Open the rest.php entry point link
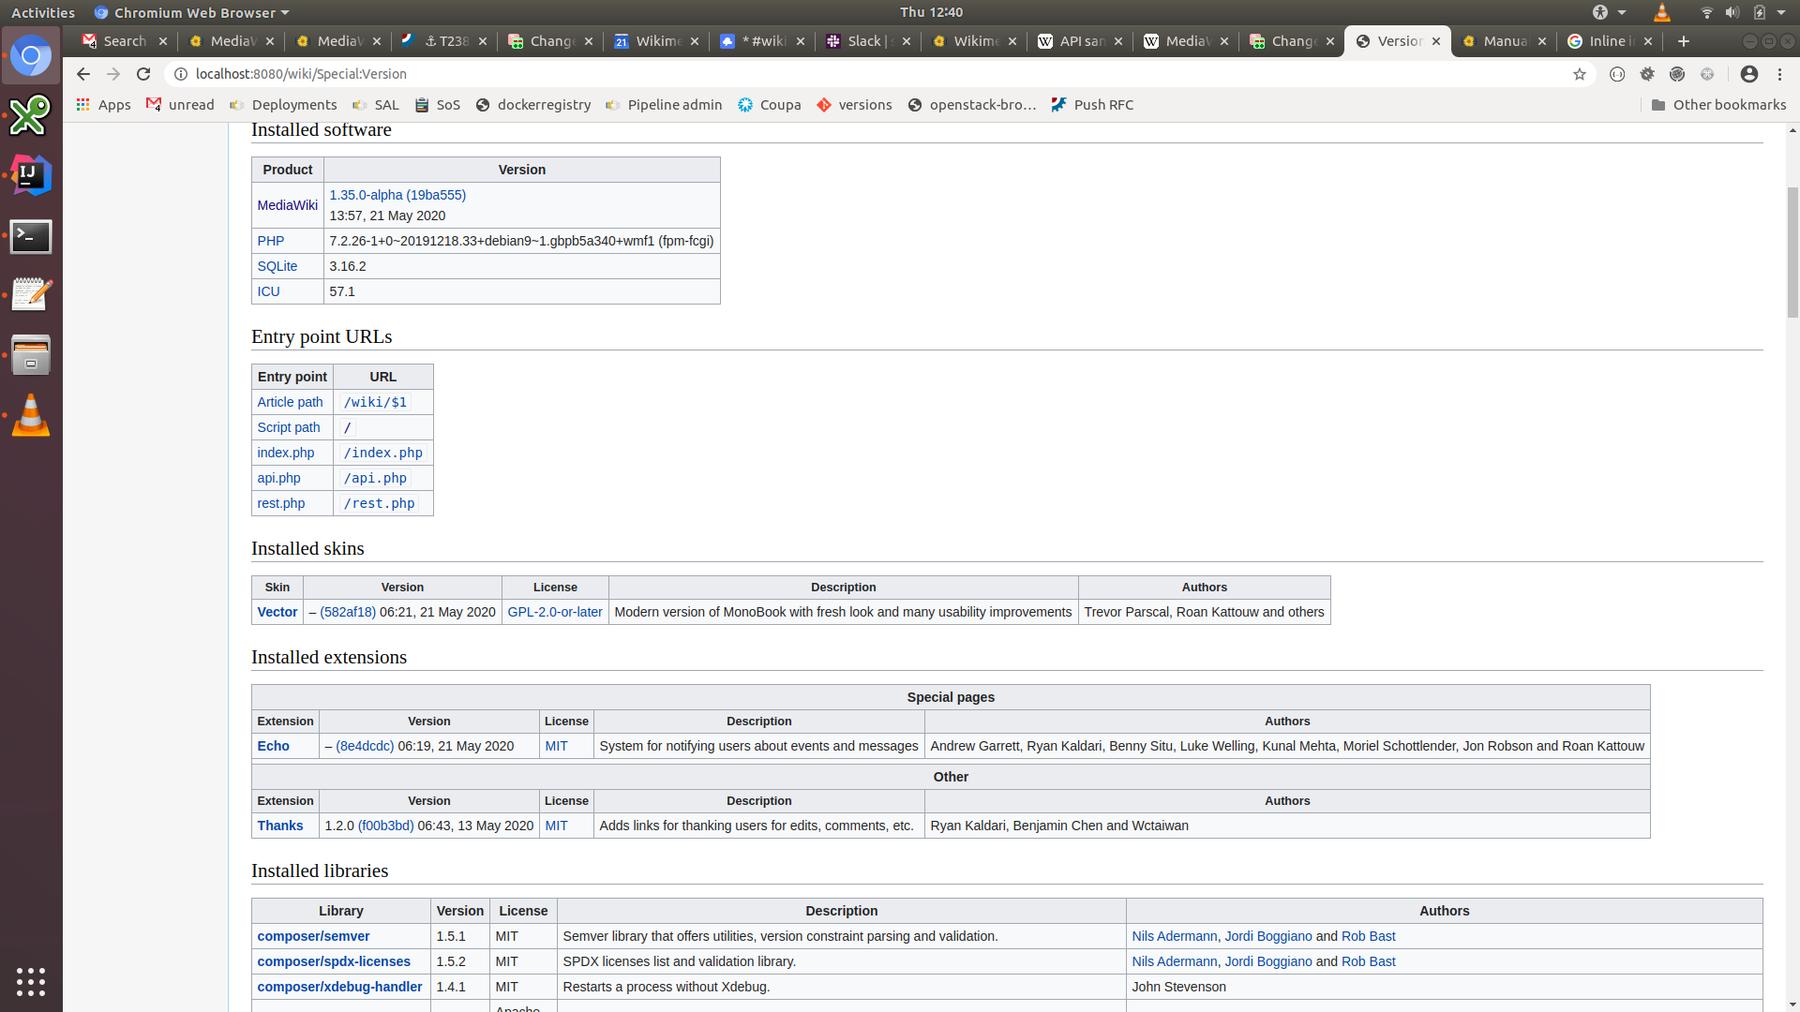Image resolution: width=1800 pixels, height=1012 pixels. (281, 503)
